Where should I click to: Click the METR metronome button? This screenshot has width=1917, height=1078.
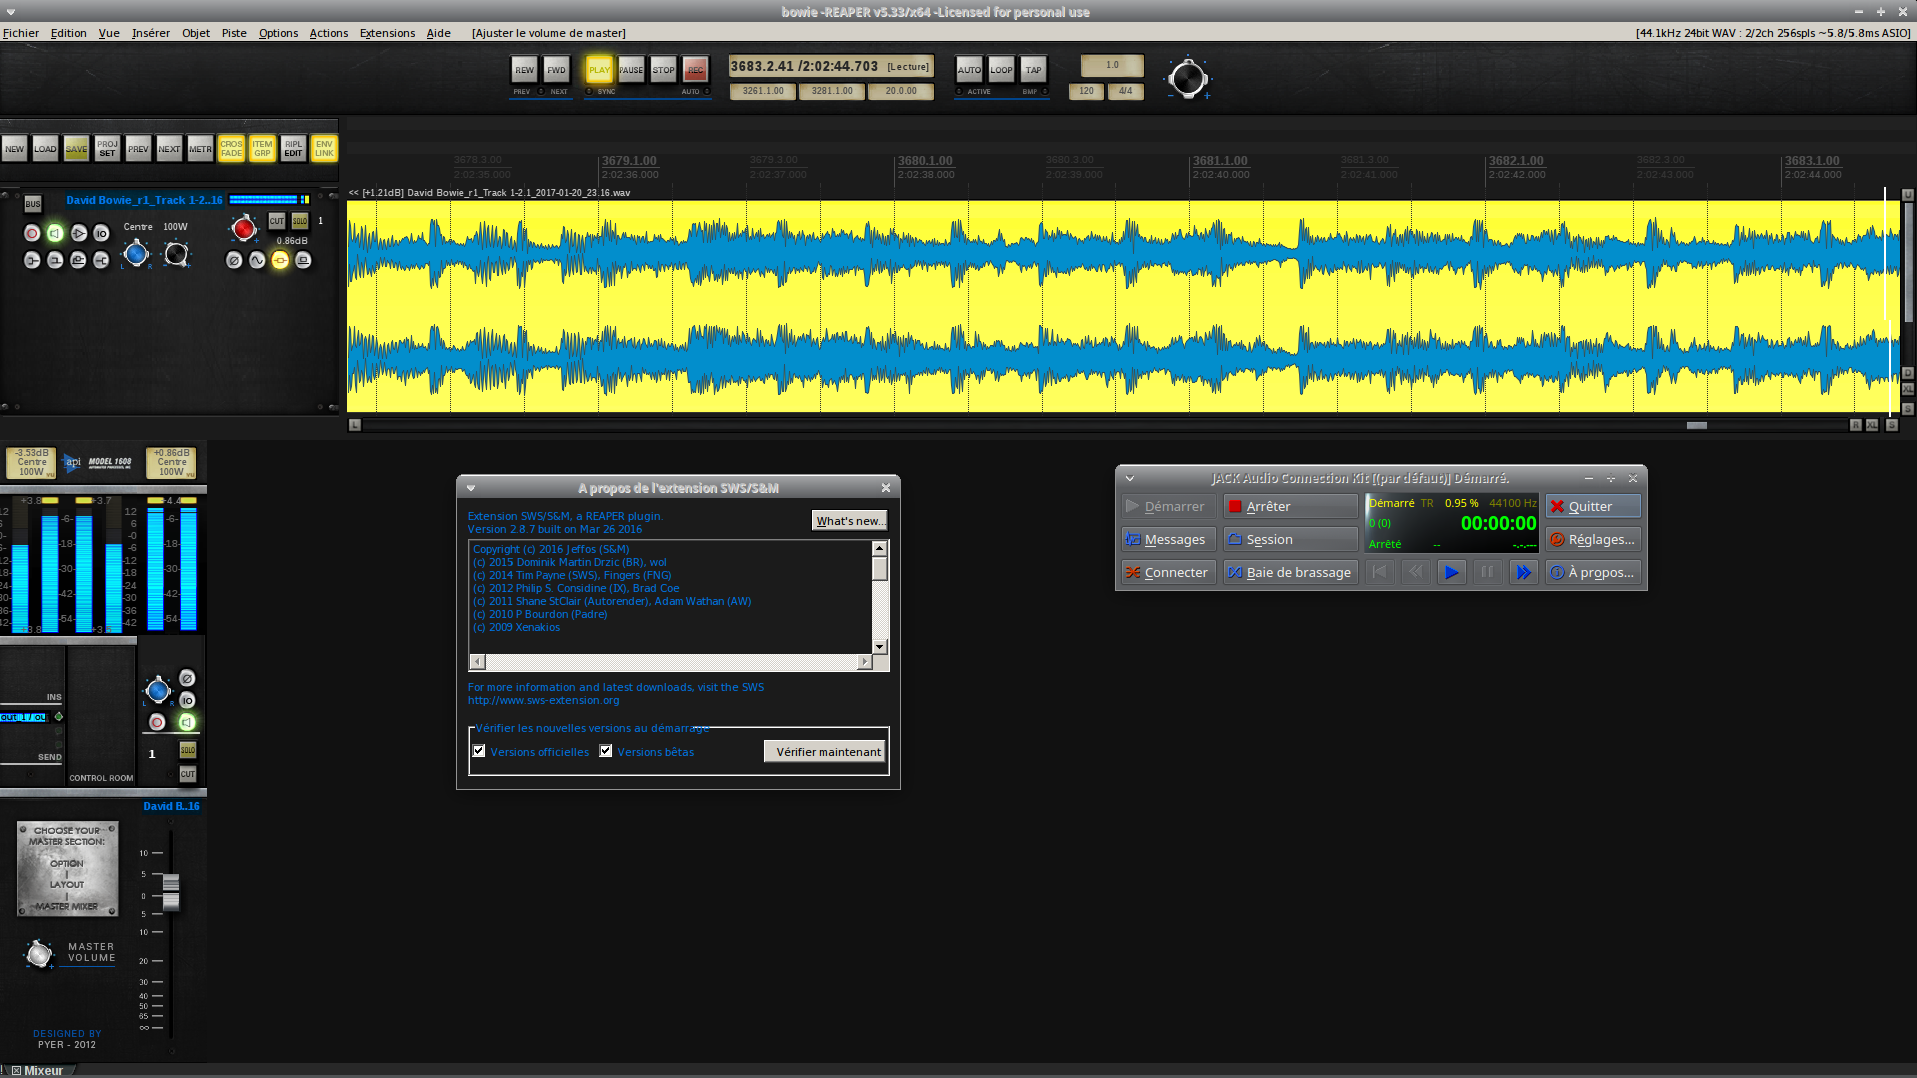200,149
